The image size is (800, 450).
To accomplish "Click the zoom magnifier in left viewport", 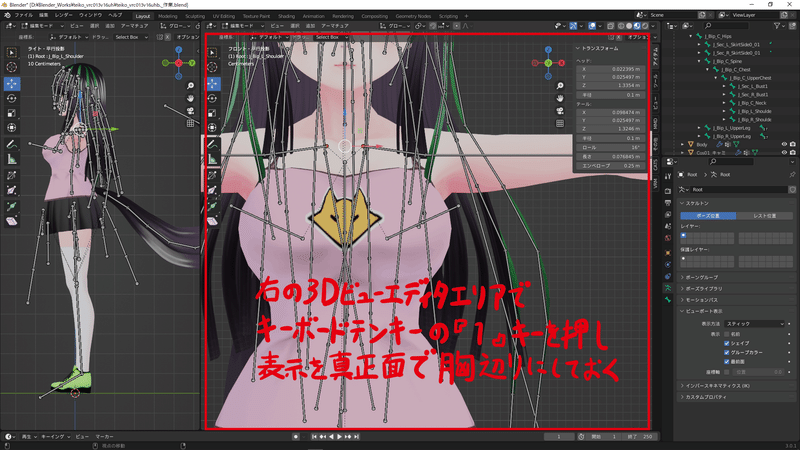I will (190, 86).
